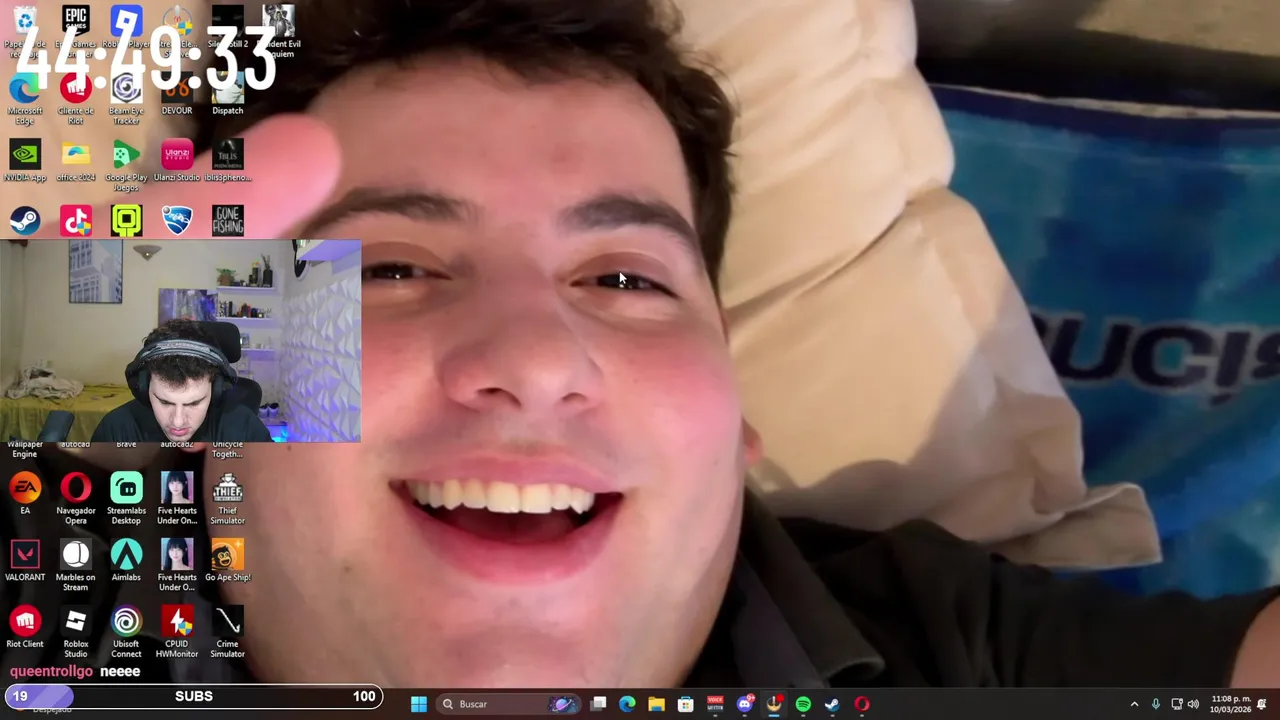Image resolution: width=1280 pixels, height=720 pixels.
Task: Open File Explorer from the taskbar
Action: point(656,704)
